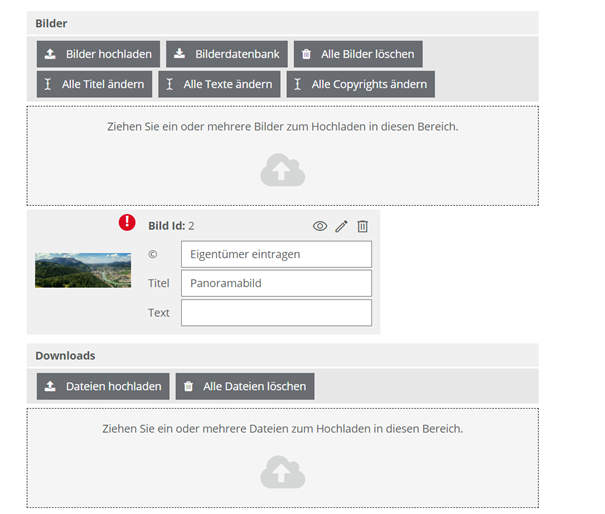This screenshot has width=605, height=514.
Task: Select the panorama image thumbnail
Action: [x=83, y=270]
